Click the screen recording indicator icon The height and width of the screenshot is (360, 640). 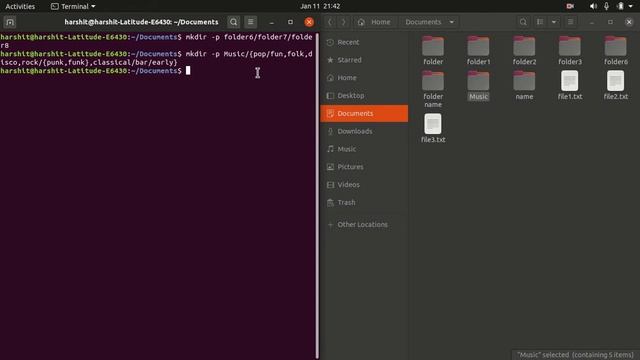coord(570,6)
